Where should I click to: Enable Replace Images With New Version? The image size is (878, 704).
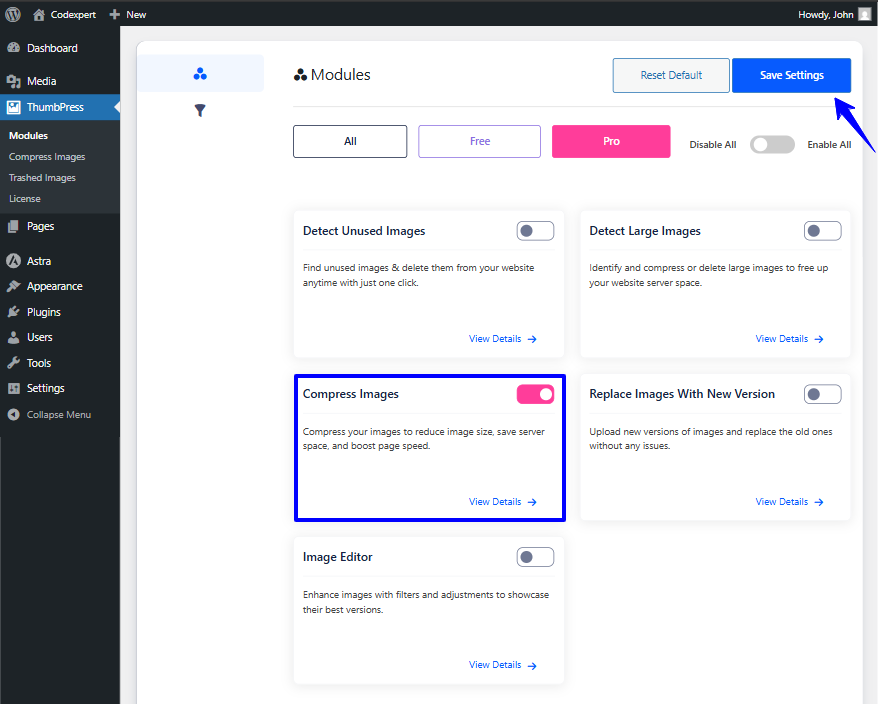822,394
